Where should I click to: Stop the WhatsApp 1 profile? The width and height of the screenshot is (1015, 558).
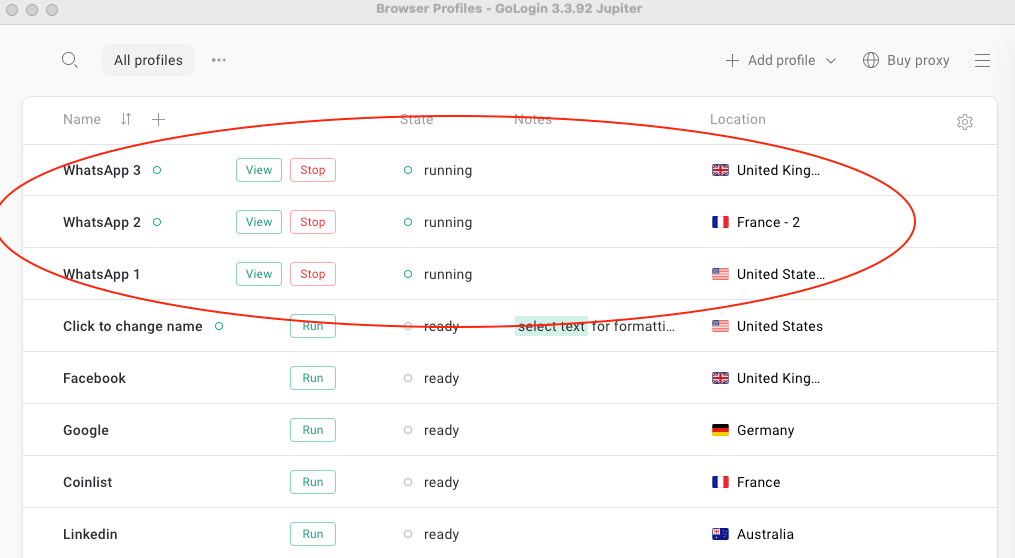313,274
